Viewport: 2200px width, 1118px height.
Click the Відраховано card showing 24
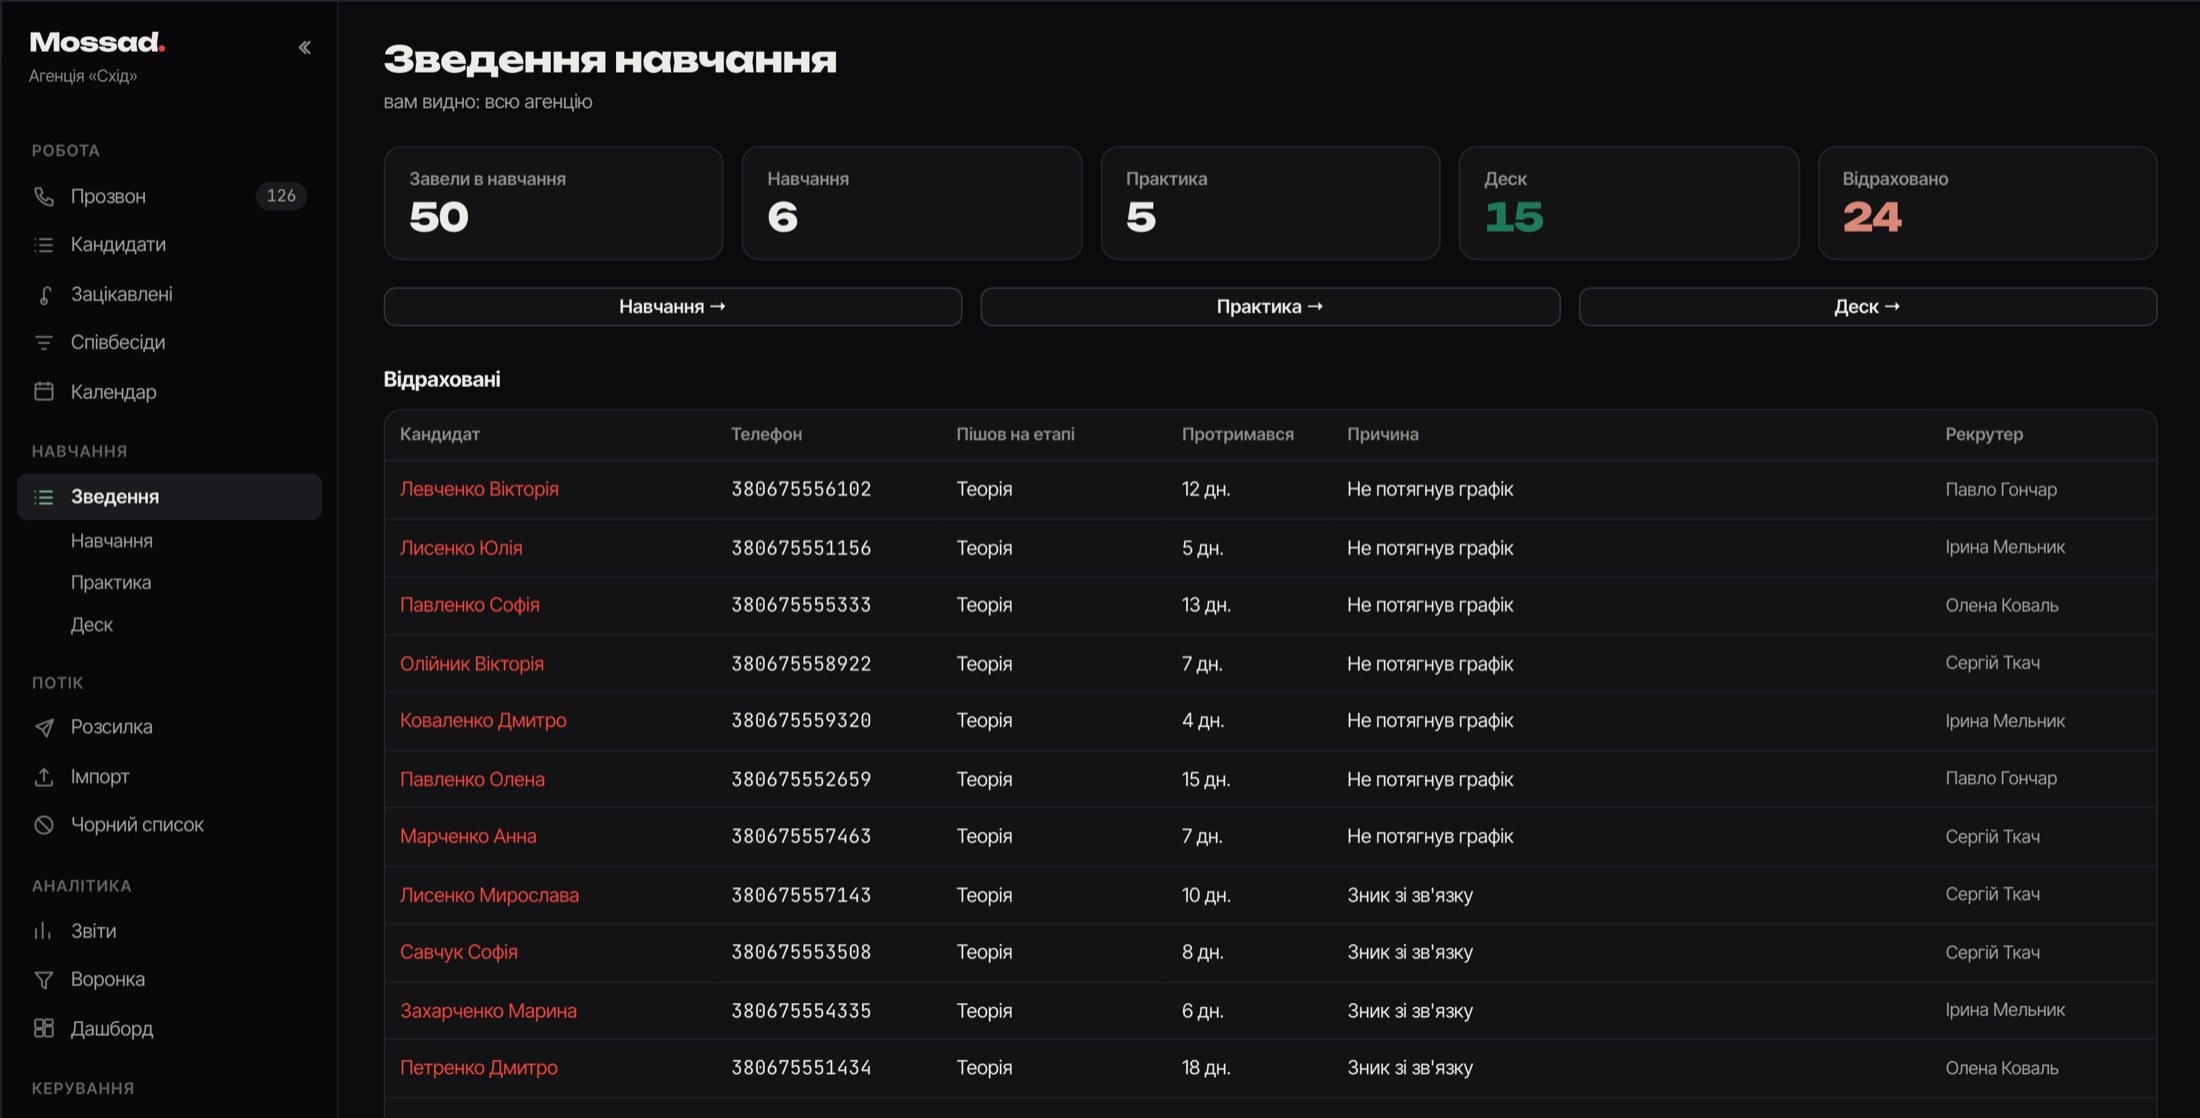1987,203
